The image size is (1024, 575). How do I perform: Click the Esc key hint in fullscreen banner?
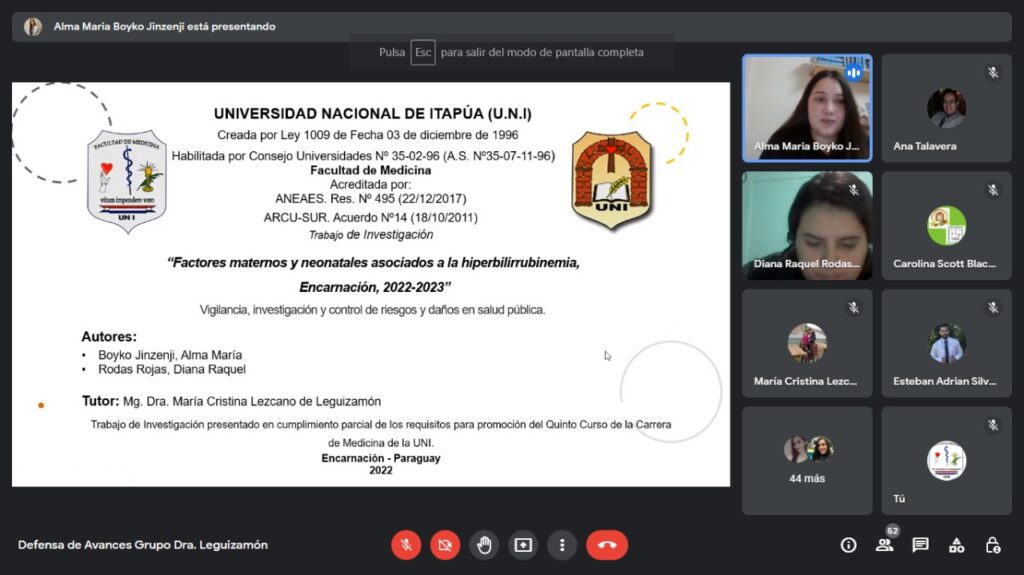click(x=422, y=53)
